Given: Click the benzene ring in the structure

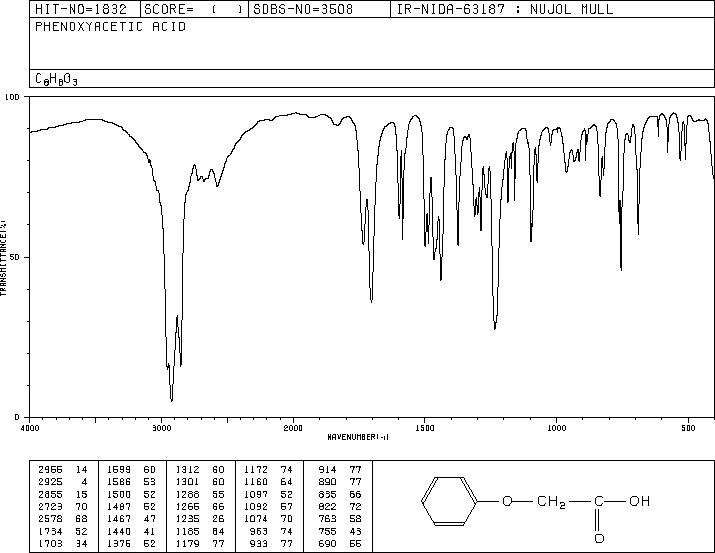Looking at the screenshot, I should click(x=450, y=501).
